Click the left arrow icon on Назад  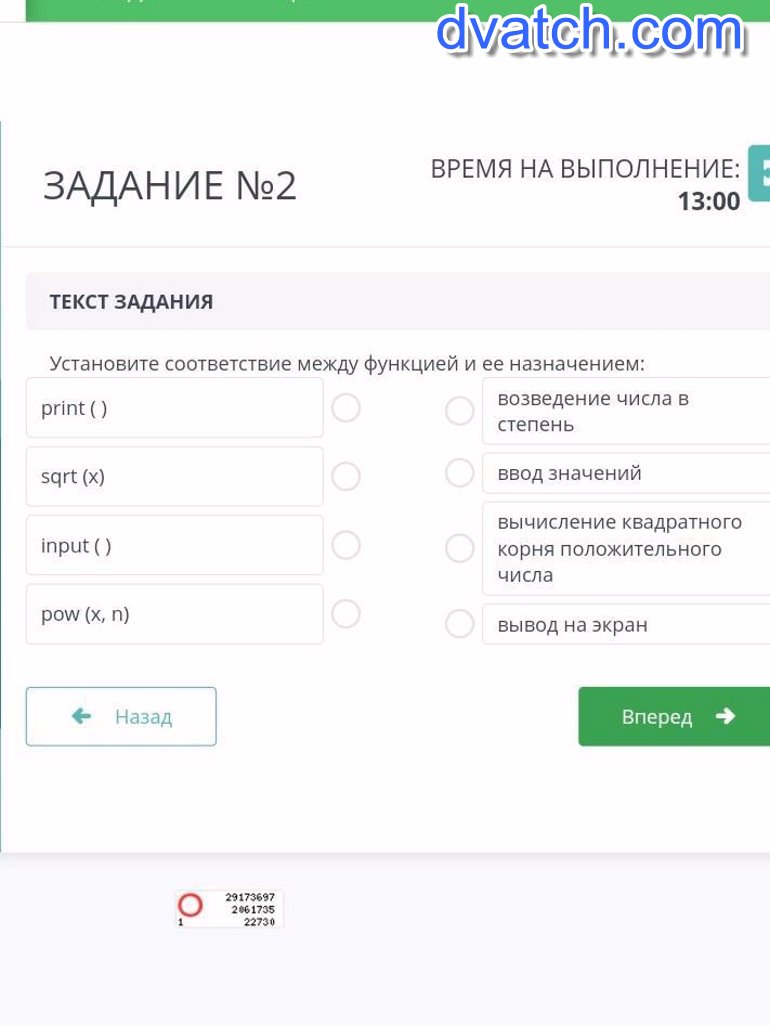(x=82, y=716)
